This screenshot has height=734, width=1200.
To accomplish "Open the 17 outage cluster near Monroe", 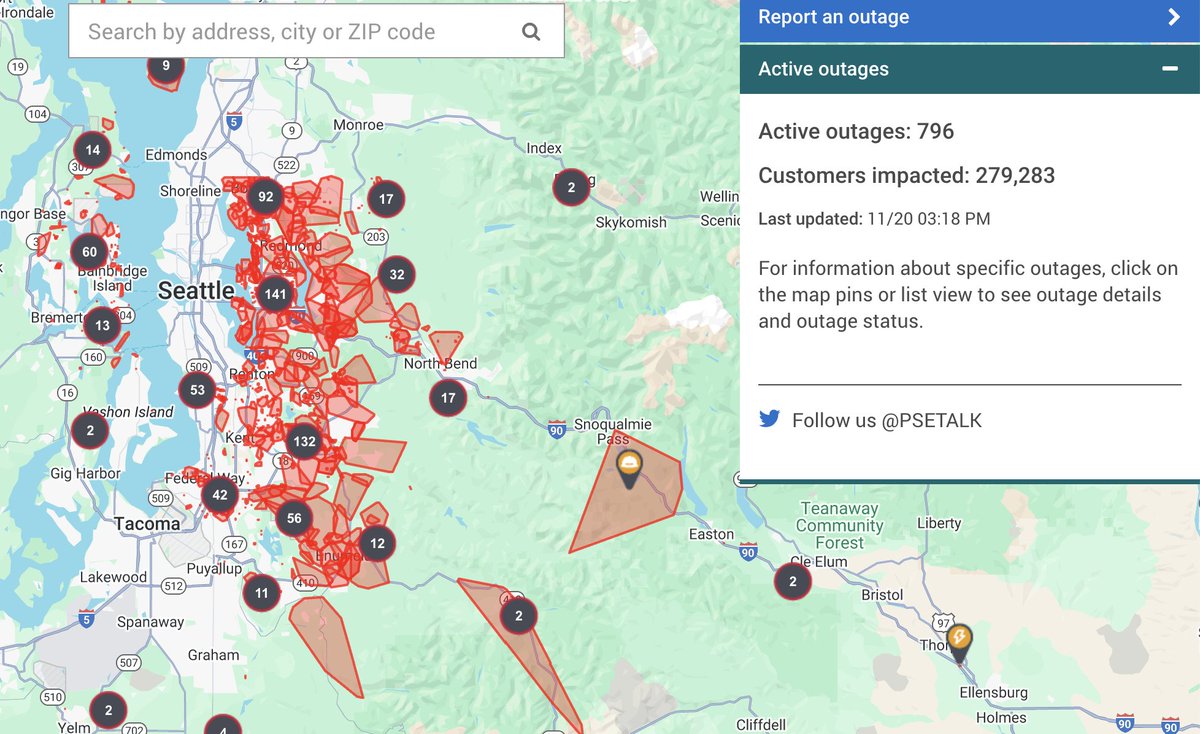I will coord(386,199).
